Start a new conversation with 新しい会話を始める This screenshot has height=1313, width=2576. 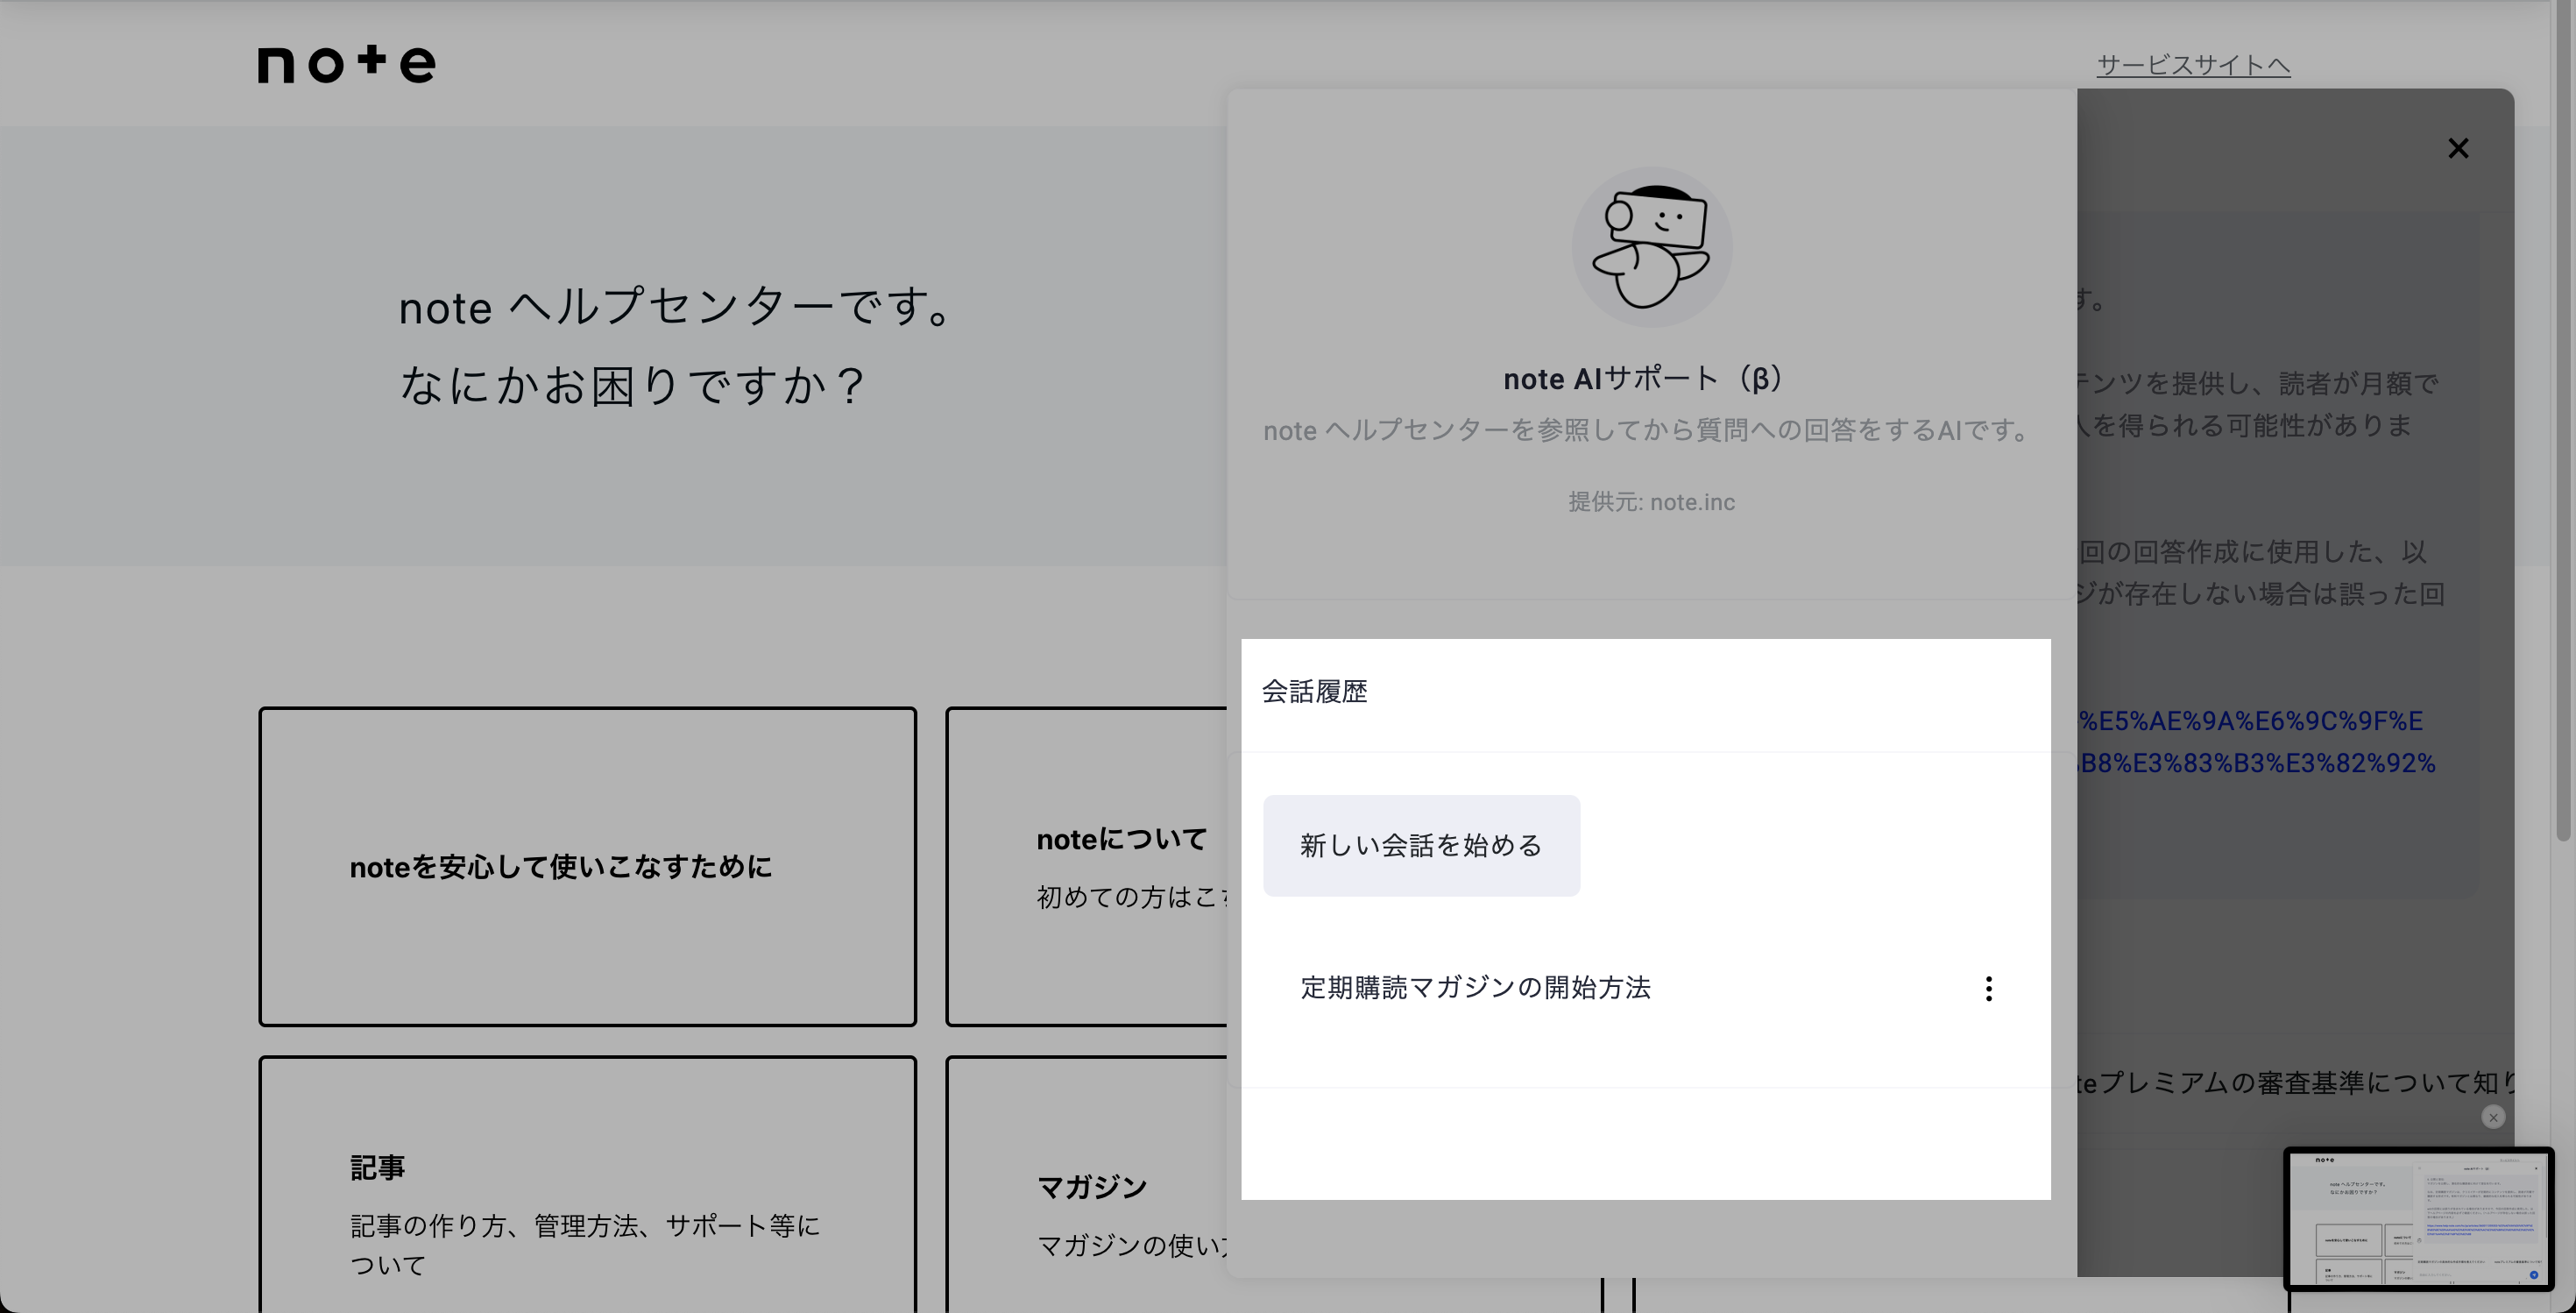(1421, 845)
